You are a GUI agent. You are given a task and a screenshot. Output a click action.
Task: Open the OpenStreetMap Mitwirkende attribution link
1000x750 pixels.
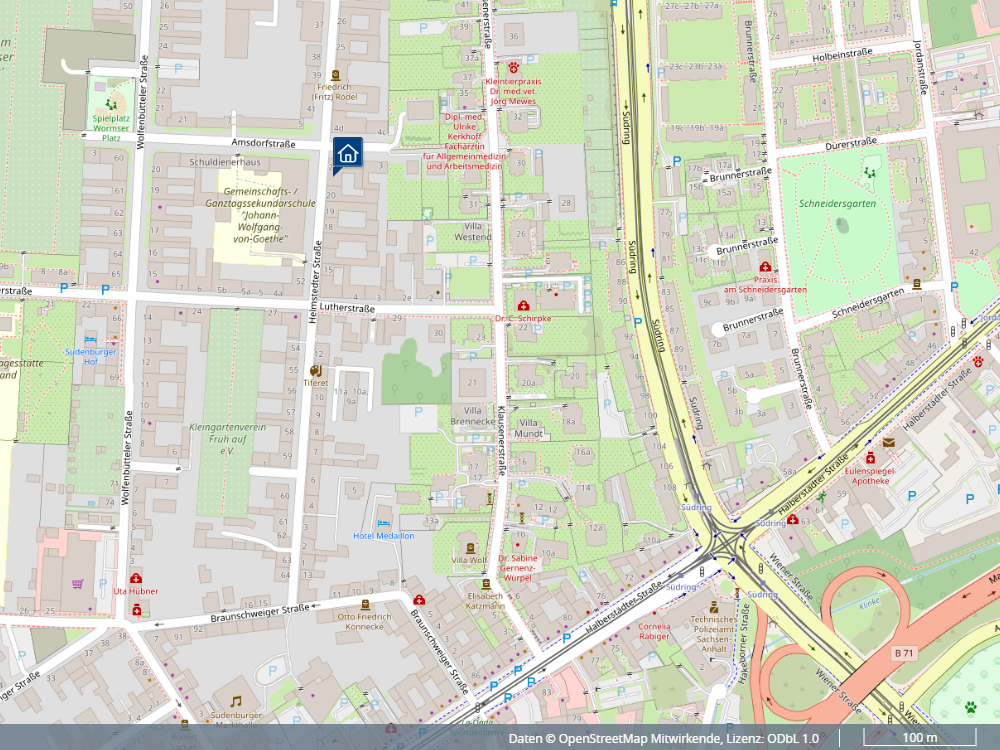640,738
